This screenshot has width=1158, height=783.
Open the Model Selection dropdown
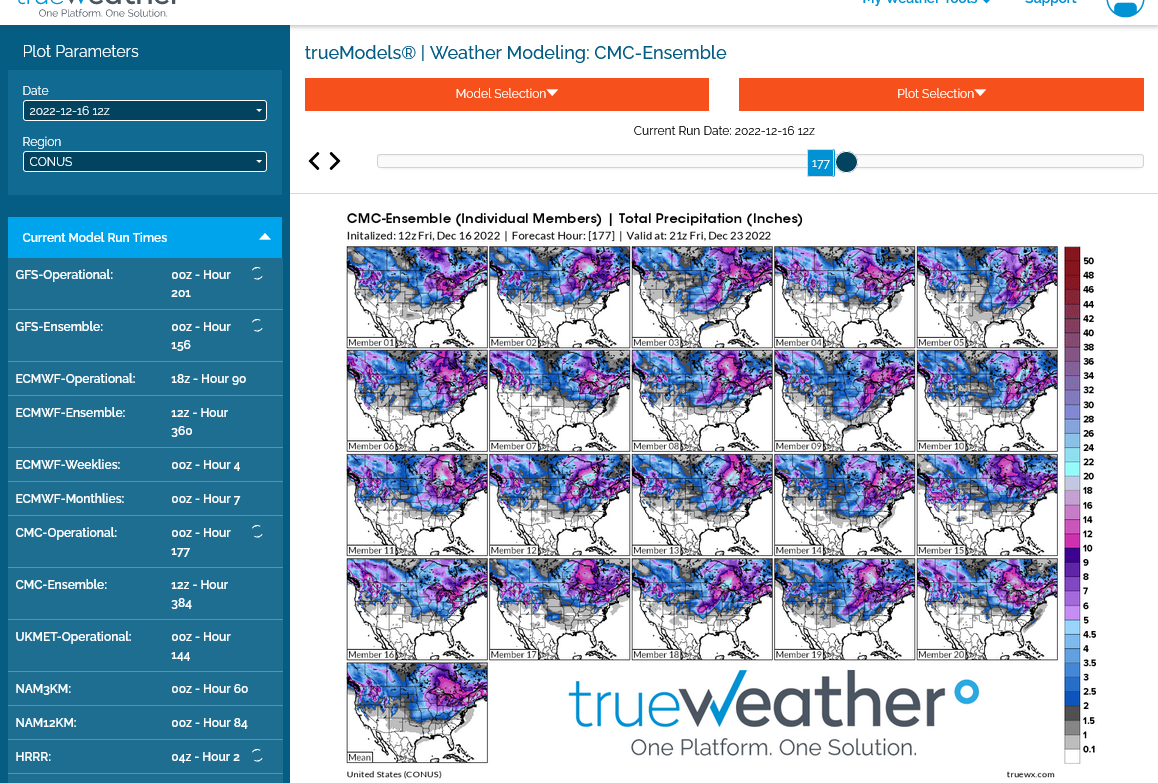click(x=507, y=94)
